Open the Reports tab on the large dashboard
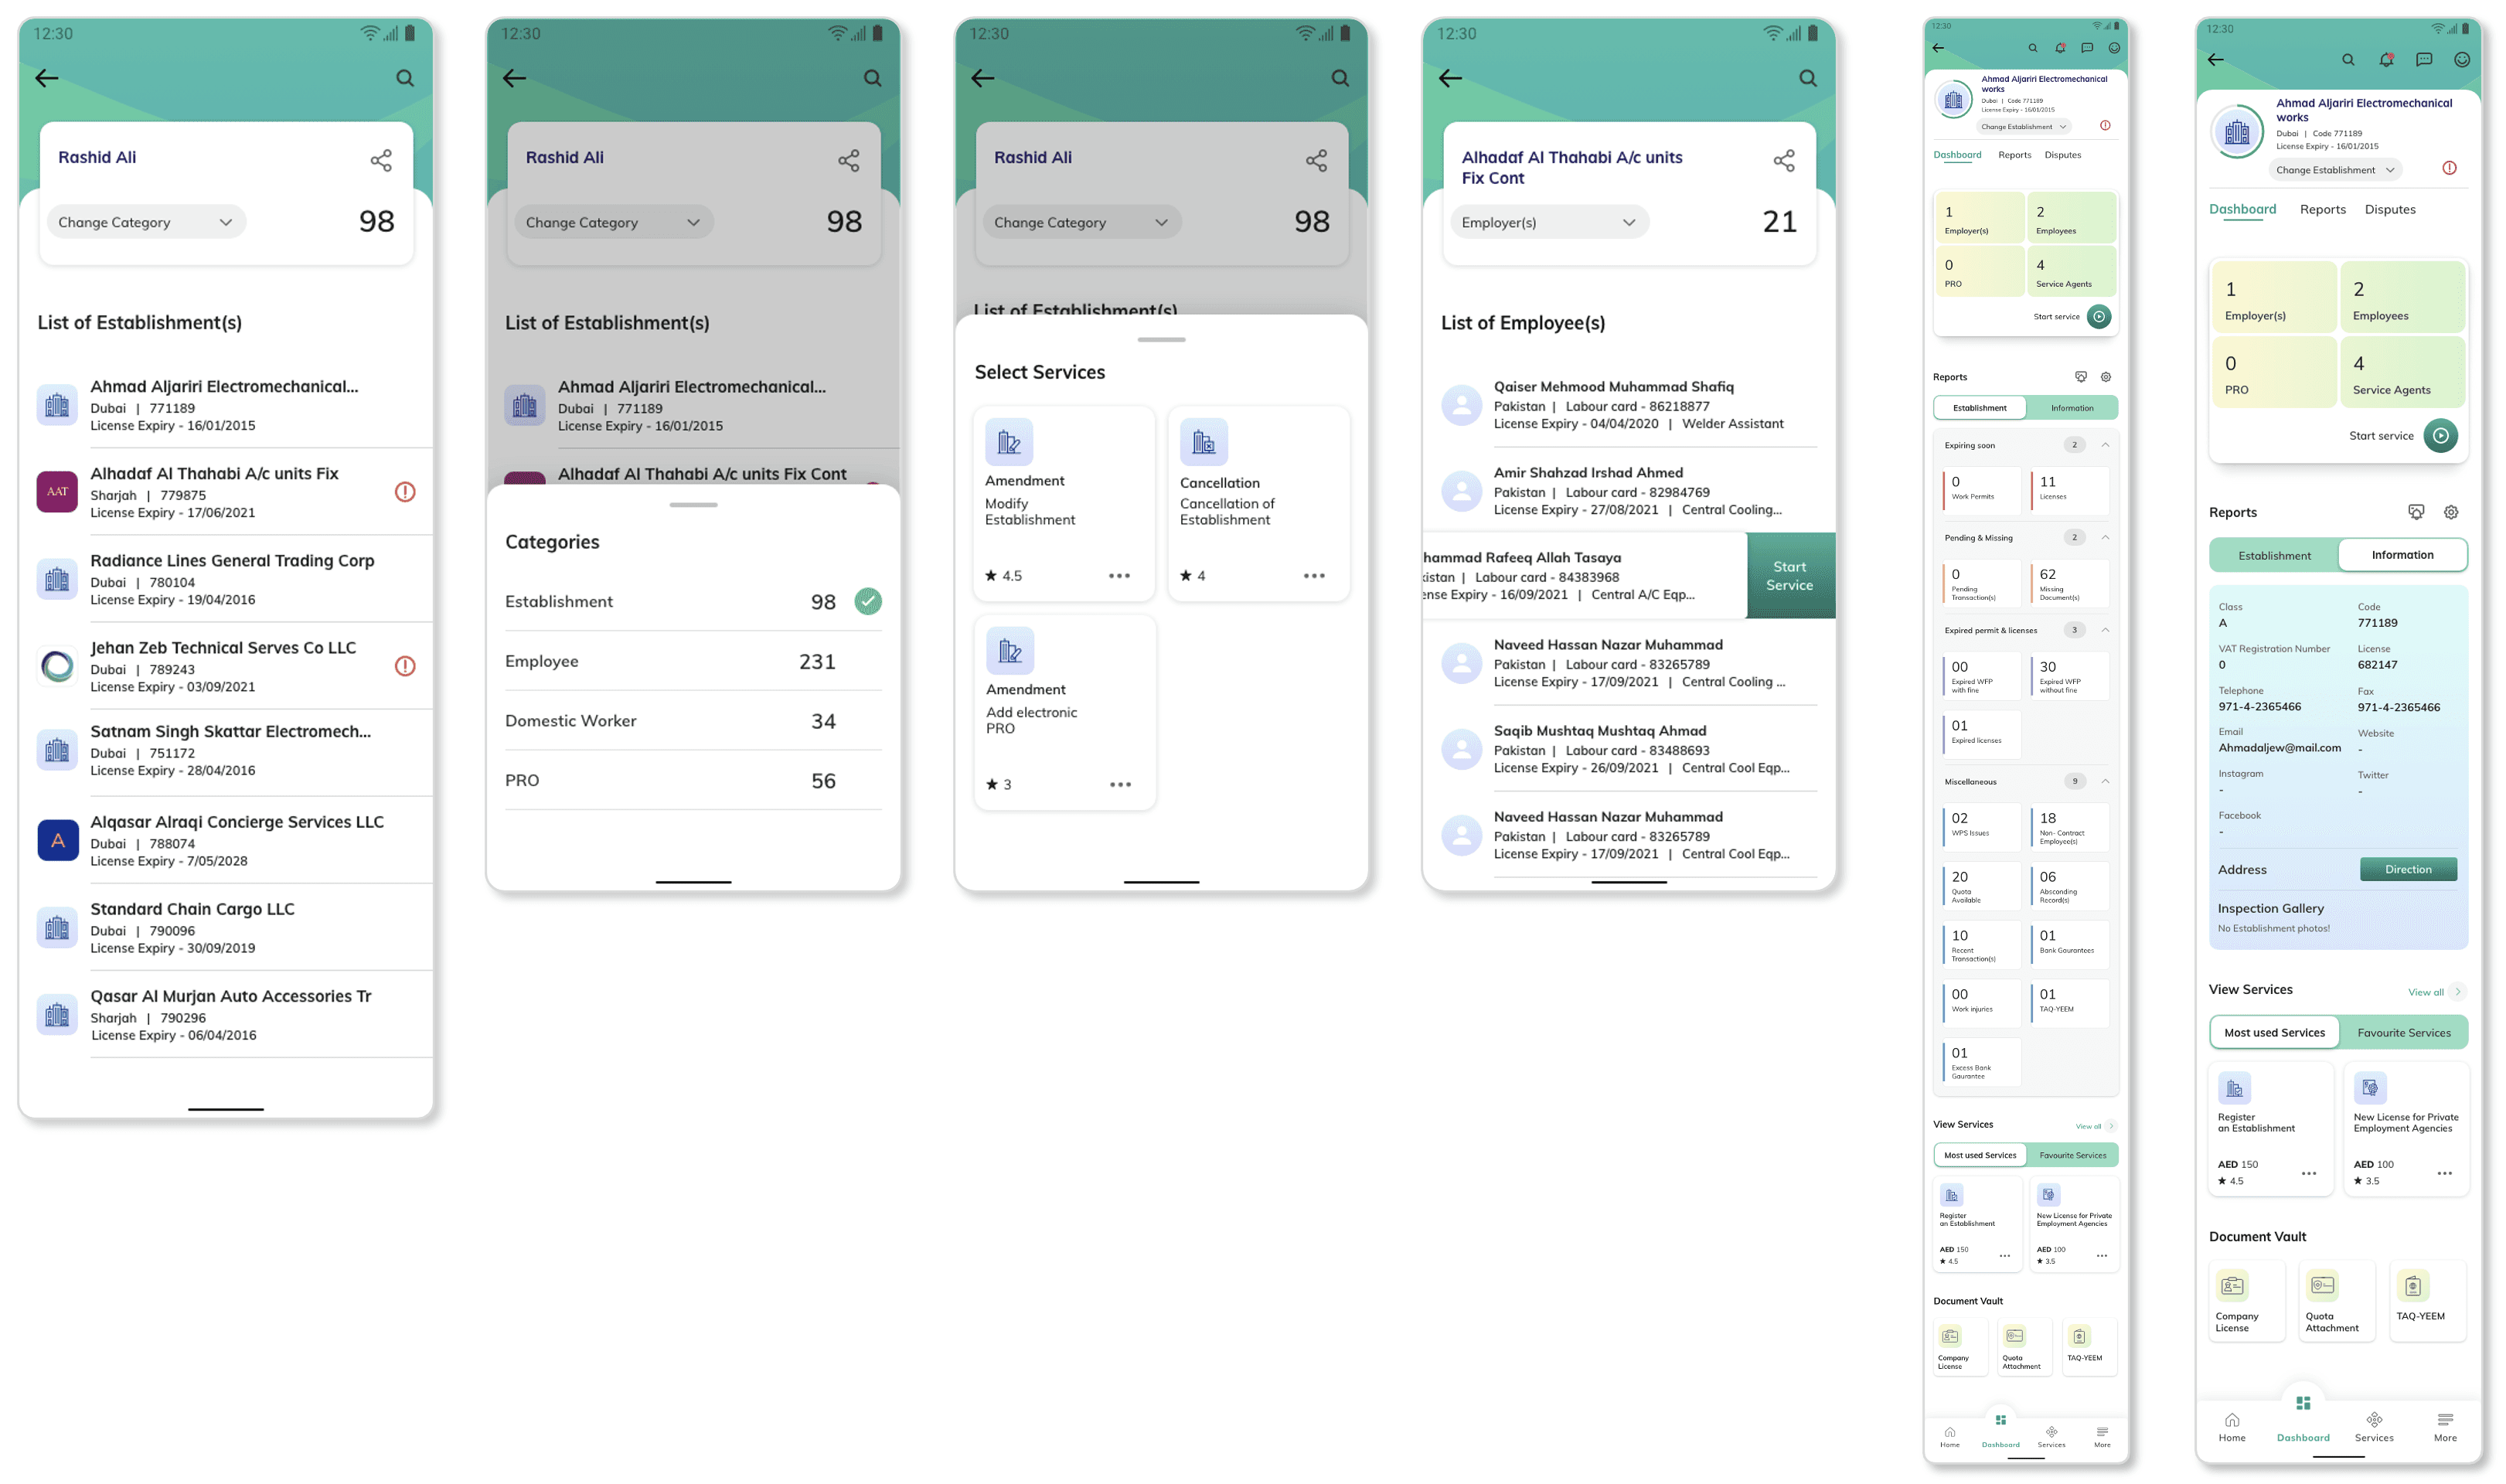 click(2322, 210)
